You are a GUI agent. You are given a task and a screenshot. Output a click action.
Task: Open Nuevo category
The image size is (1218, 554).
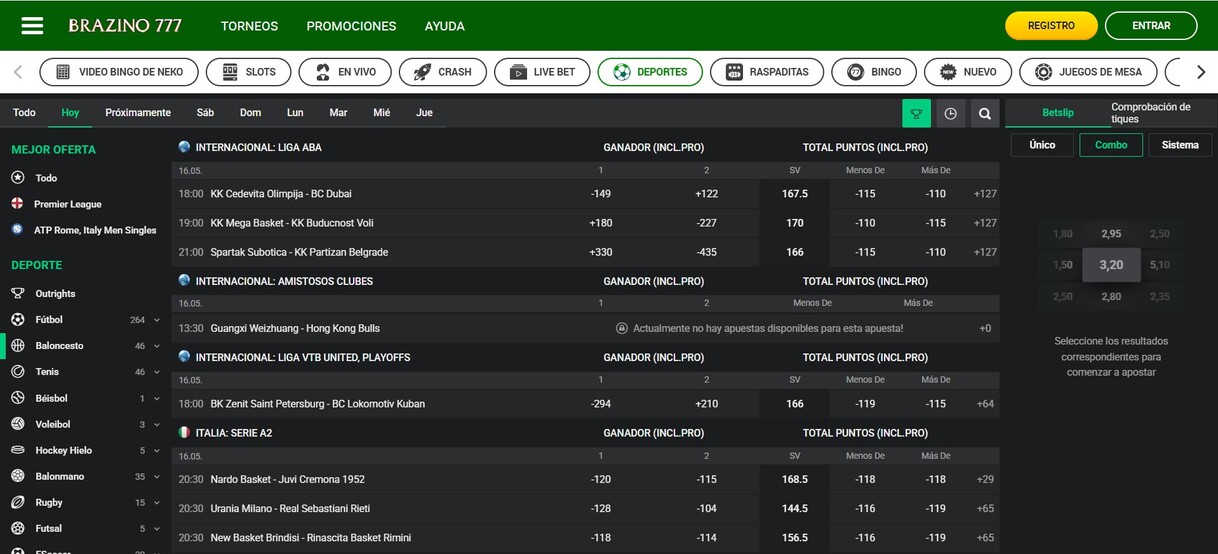tap(967, 72)
